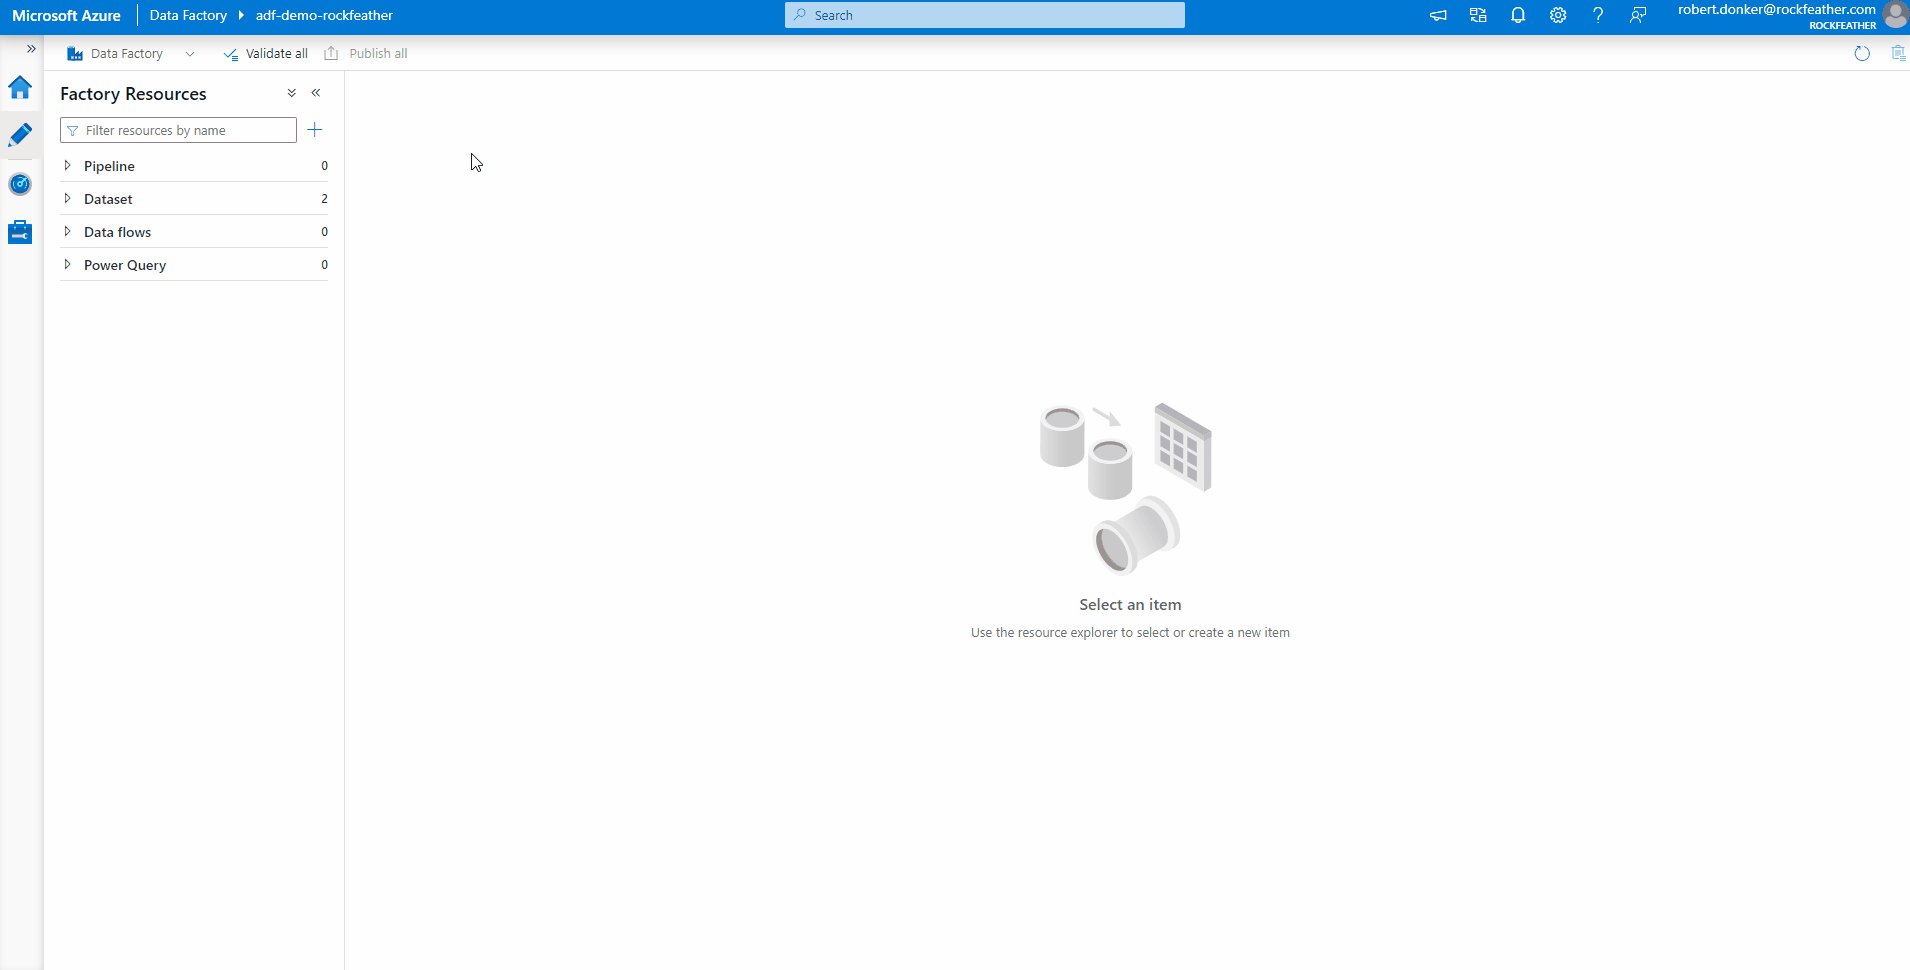Click the icon right of the refresh button

[x=1898, y=54]
